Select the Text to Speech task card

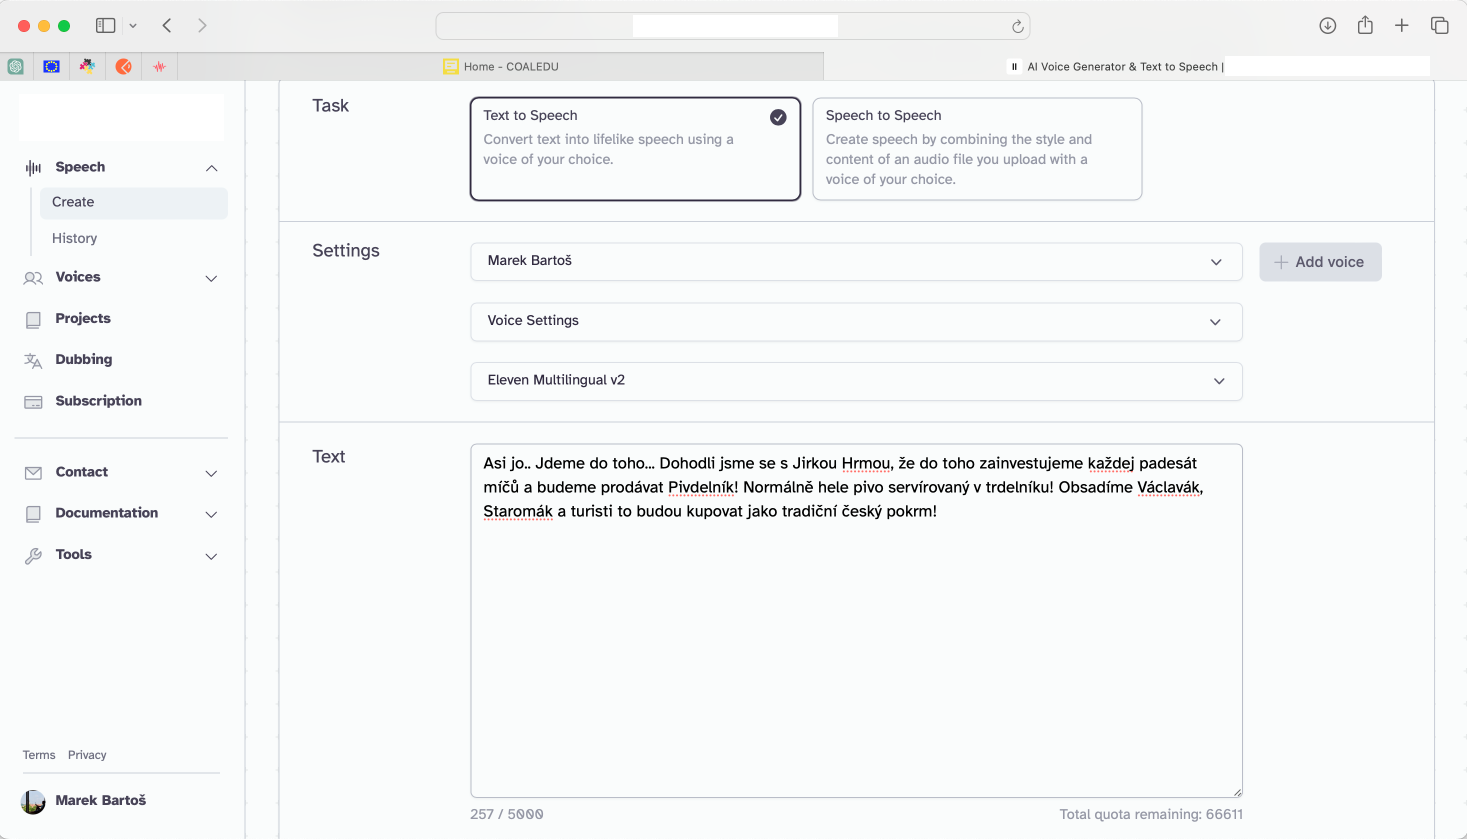pos(635,149)
